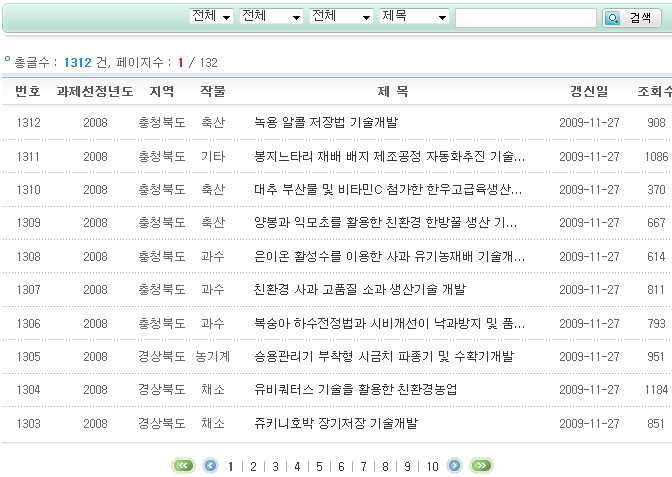Viewport: 672px width, 477px height.
Task: Open the 제목 search field dropdown
Action: pos(414,16)
